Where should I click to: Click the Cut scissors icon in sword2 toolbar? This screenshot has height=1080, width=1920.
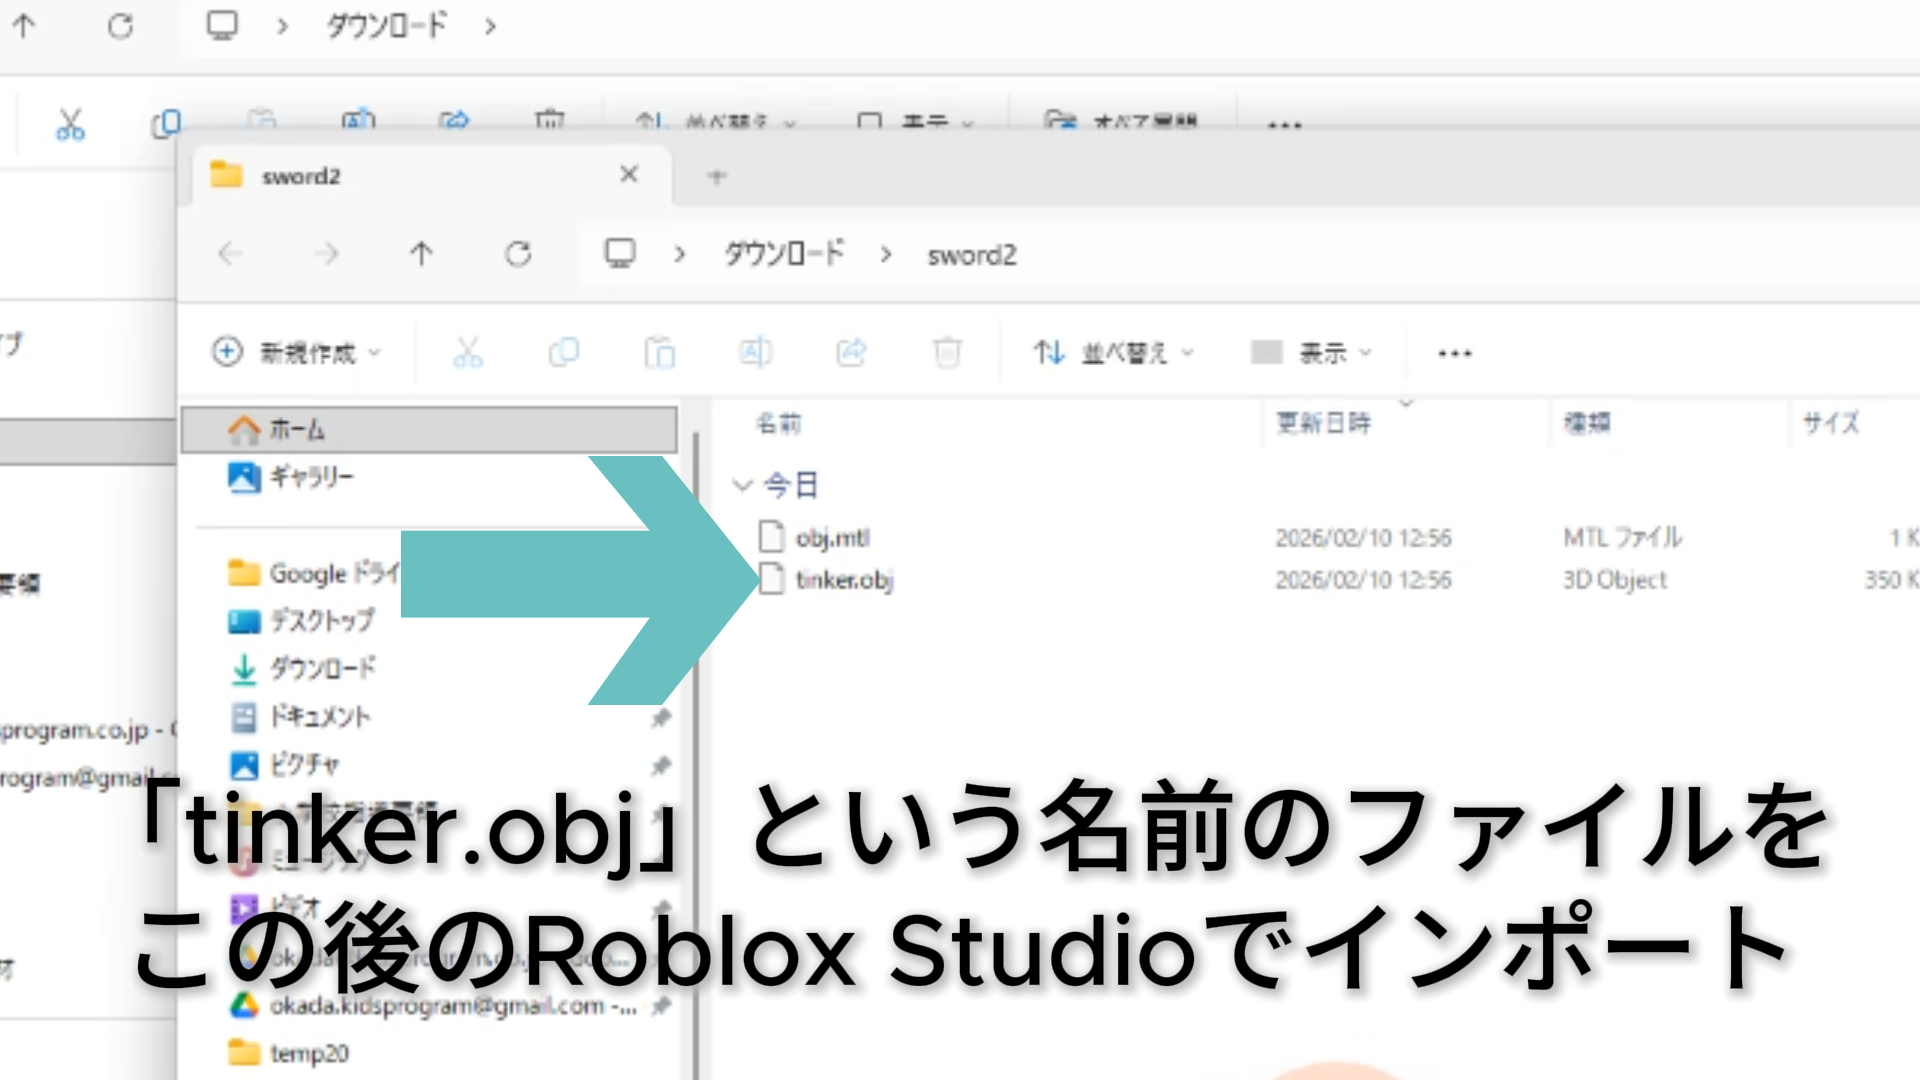[467, 352]
